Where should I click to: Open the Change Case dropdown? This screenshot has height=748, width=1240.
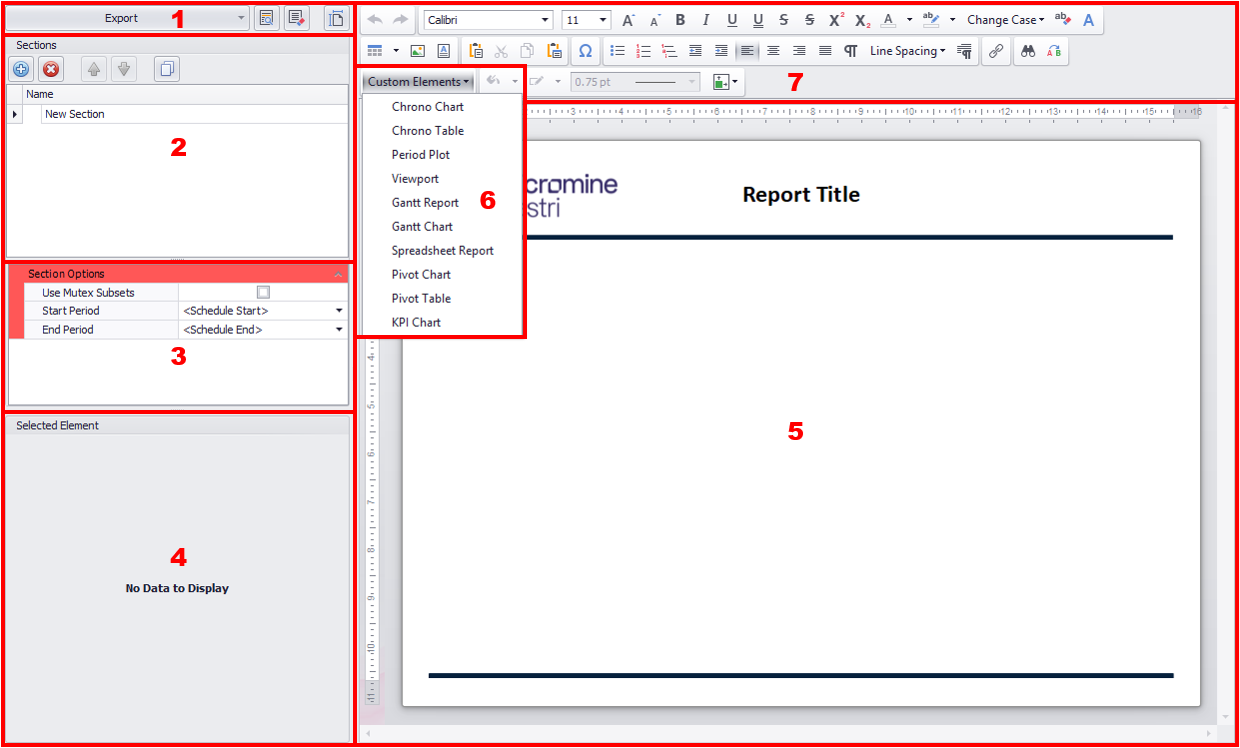(x=1005, y=20)
